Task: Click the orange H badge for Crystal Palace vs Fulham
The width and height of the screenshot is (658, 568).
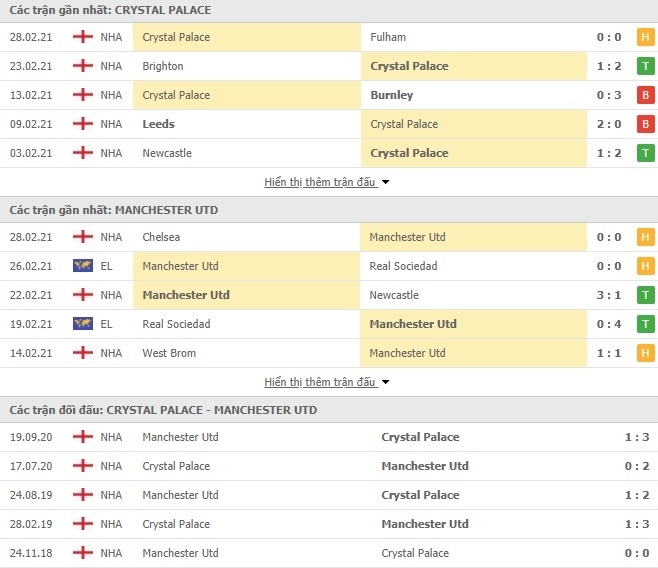Action: coord(645,37)
